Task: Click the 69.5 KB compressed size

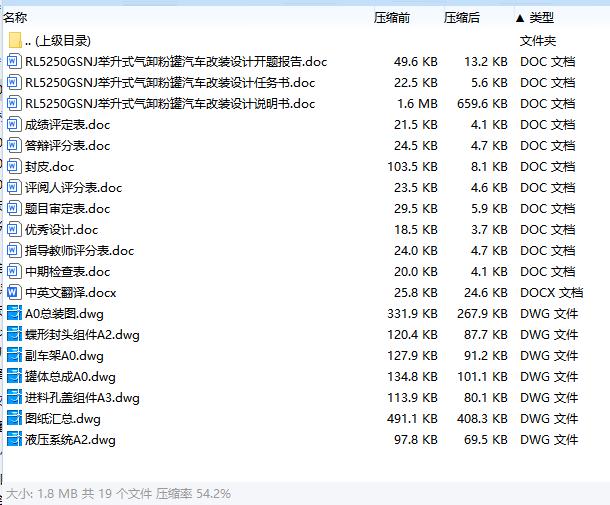Action: tap(486, 440)
